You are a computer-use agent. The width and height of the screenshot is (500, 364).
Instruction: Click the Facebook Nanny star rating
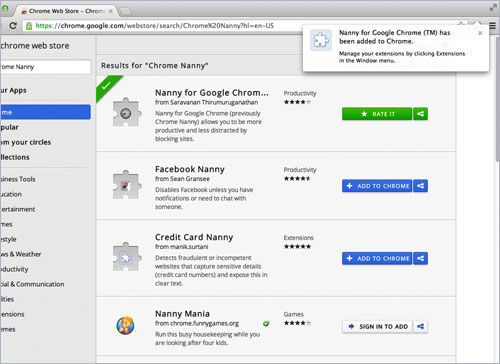[x=297, y=179]
